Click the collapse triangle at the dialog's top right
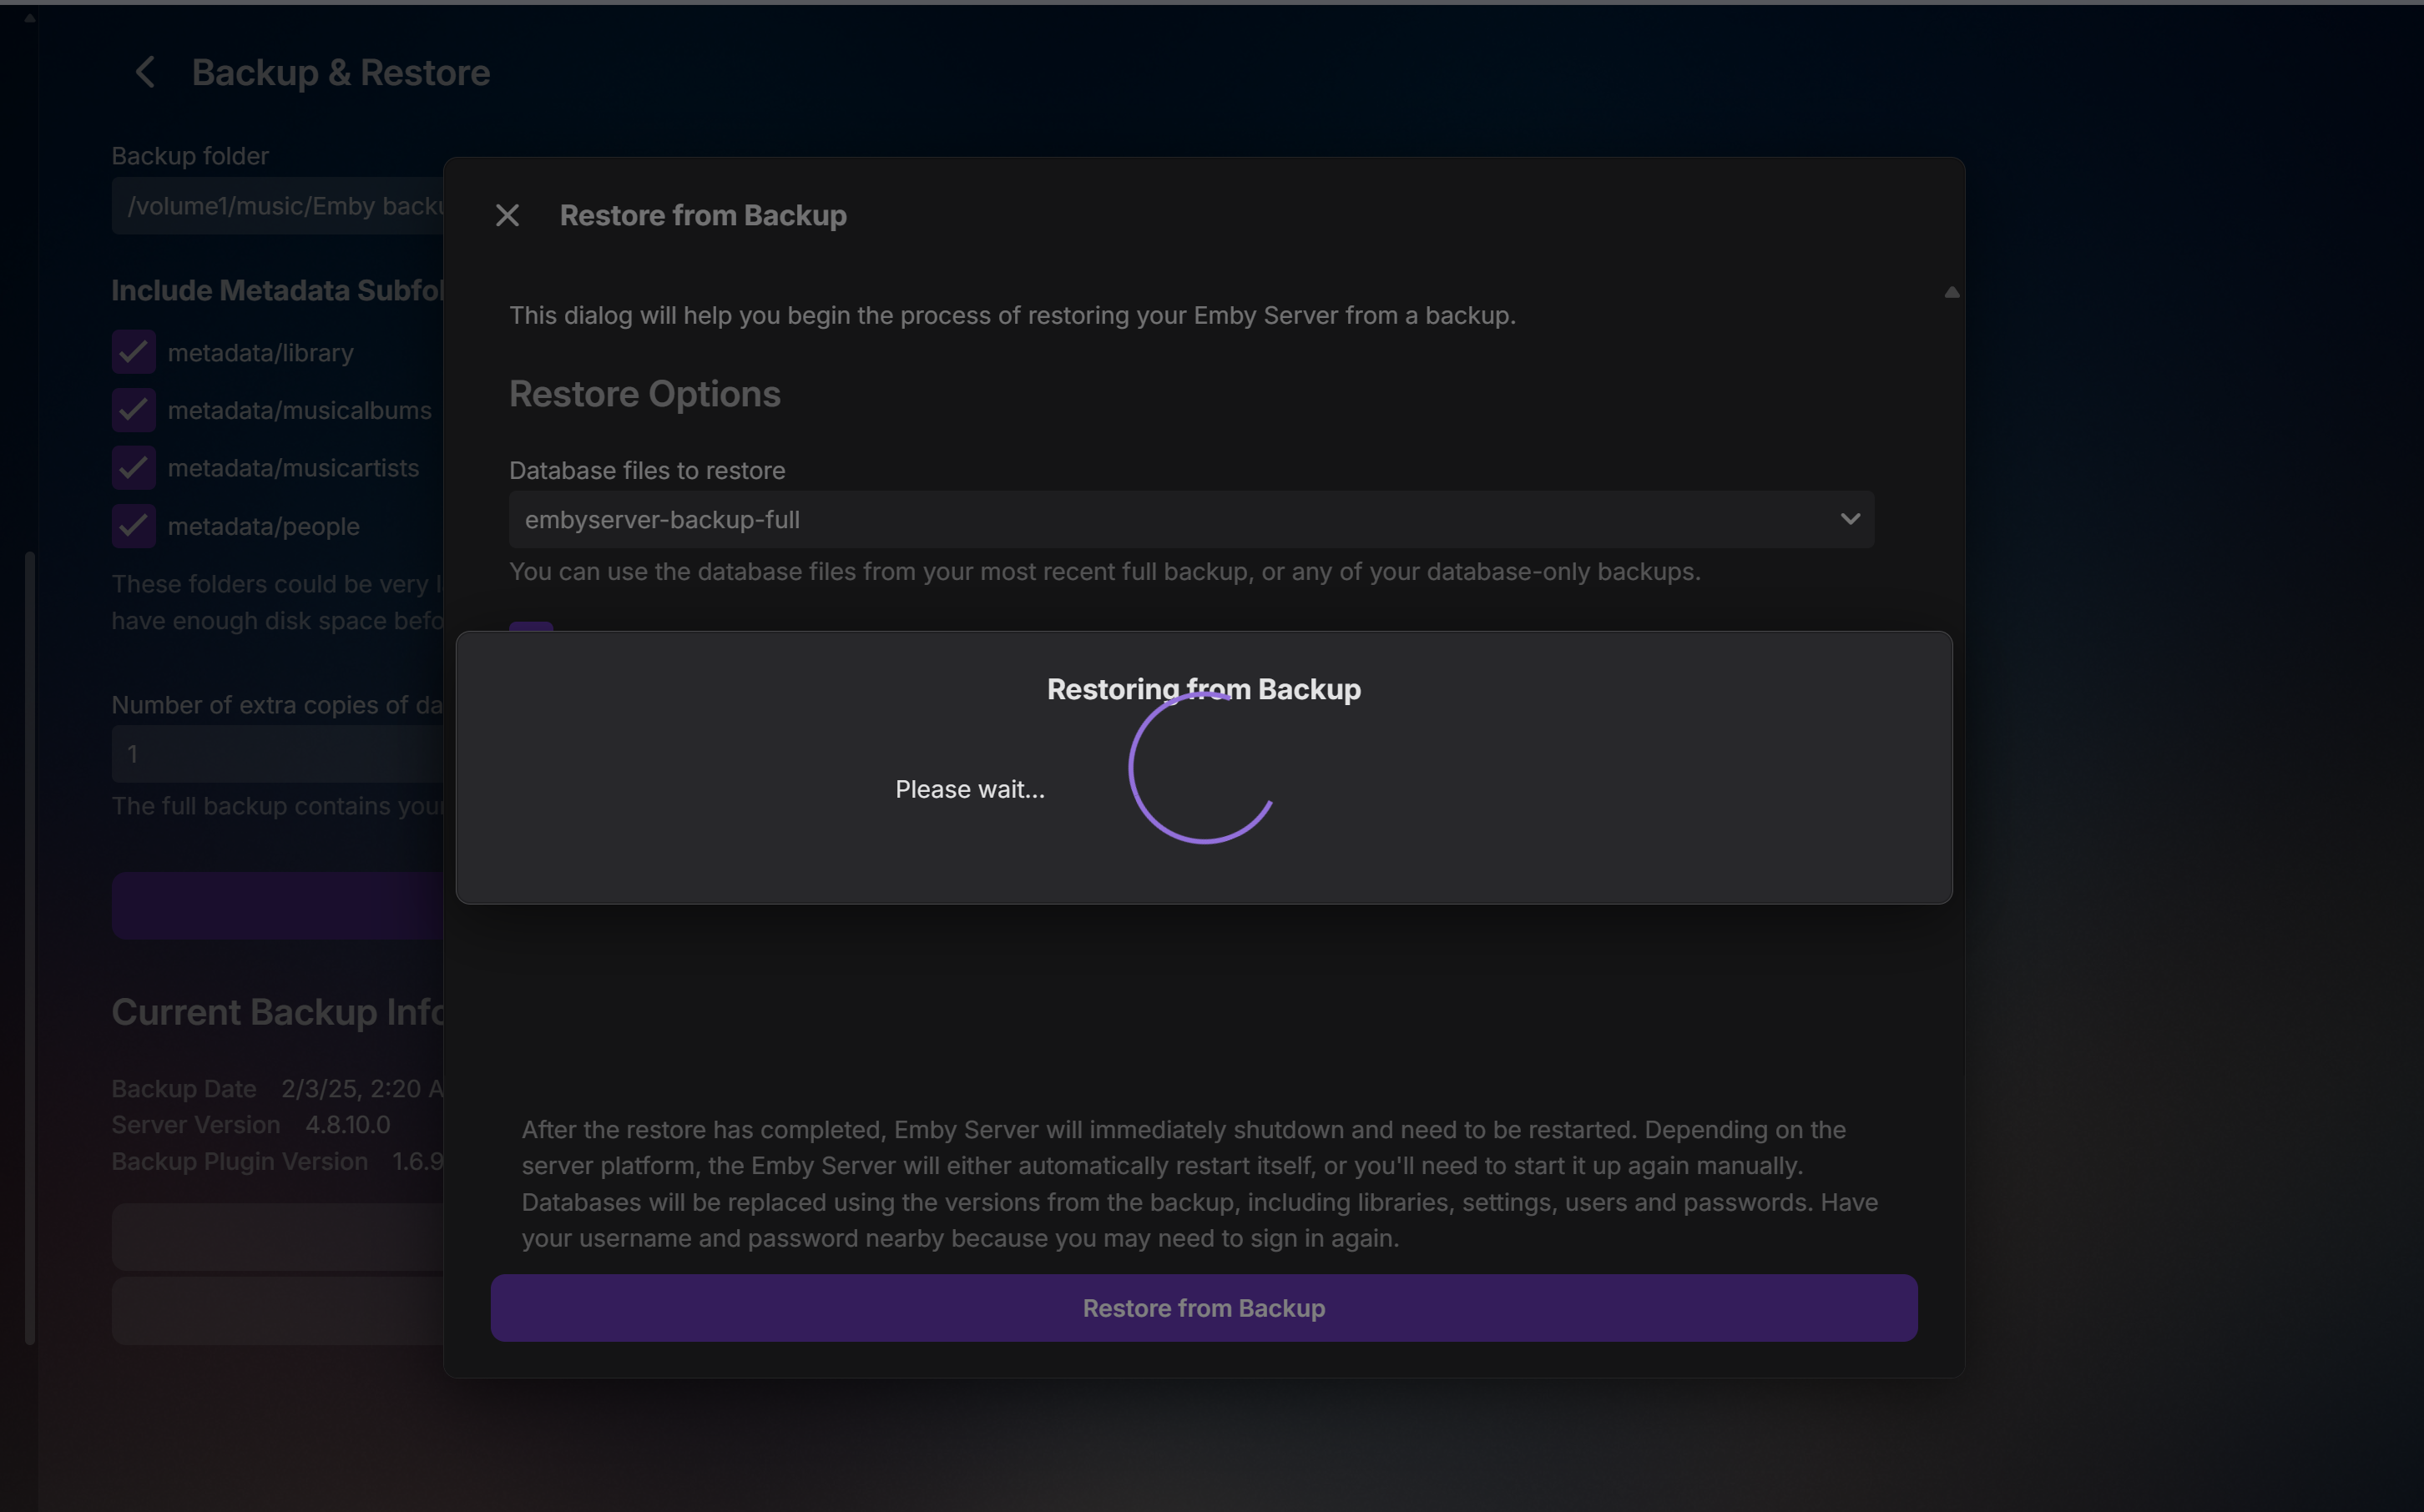 pyautogui.click(x=1951, y=291)
